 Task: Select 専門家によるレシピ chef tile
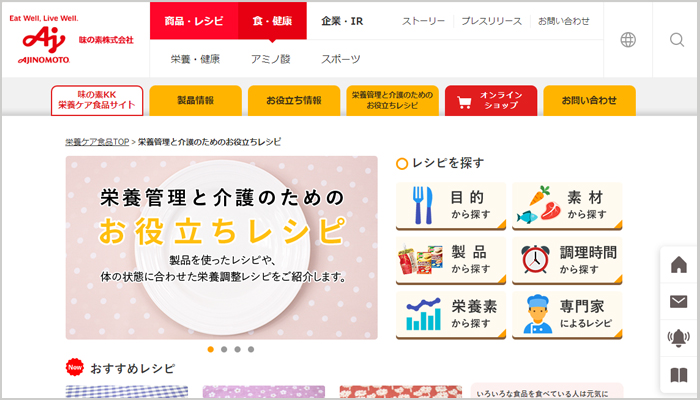tap(567, 315)
